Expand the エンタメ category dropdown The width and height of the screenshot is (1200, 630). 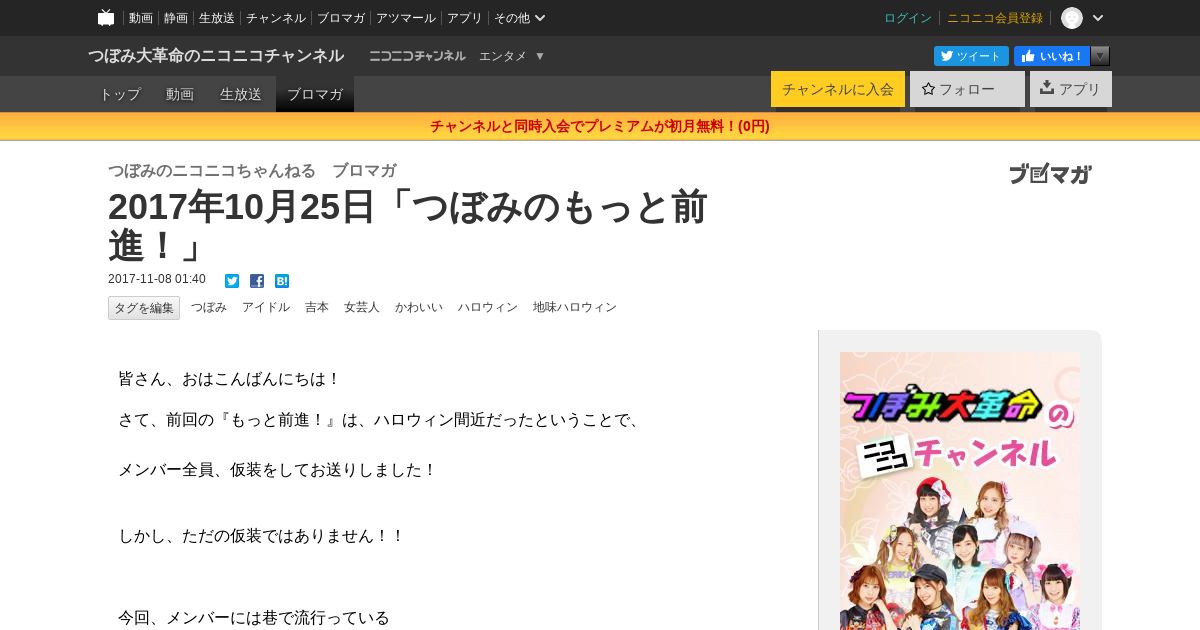click(511, 56)
